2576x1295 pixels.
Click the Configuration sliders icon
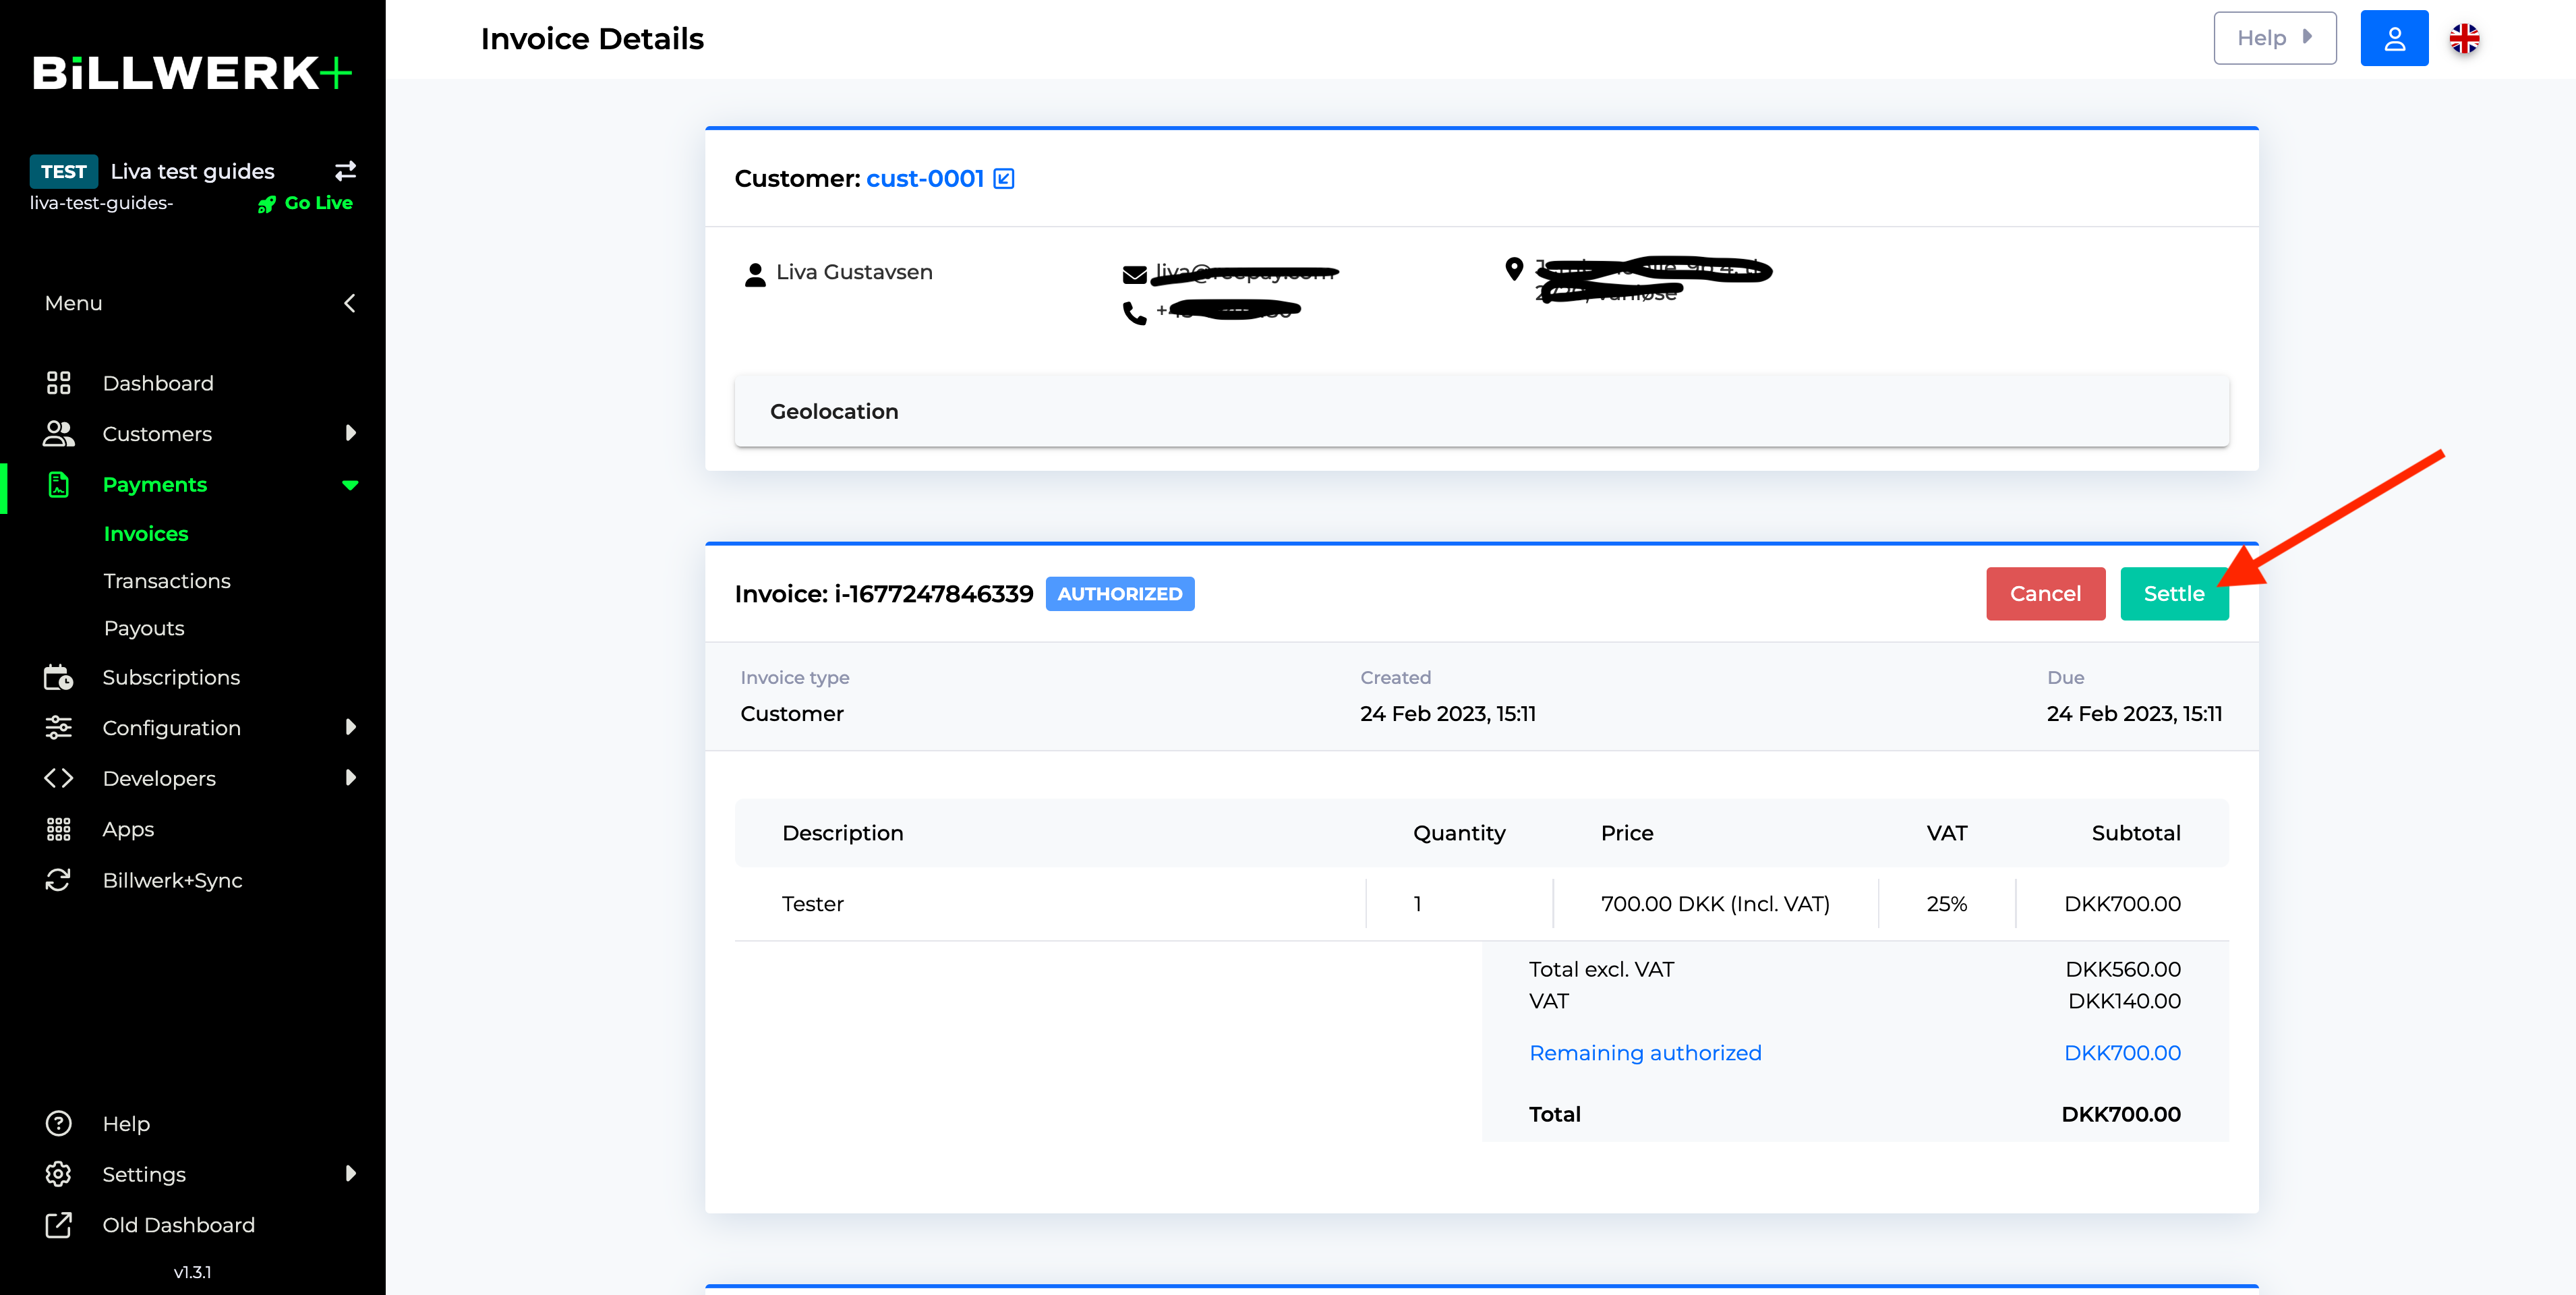[x=58, y=727]
